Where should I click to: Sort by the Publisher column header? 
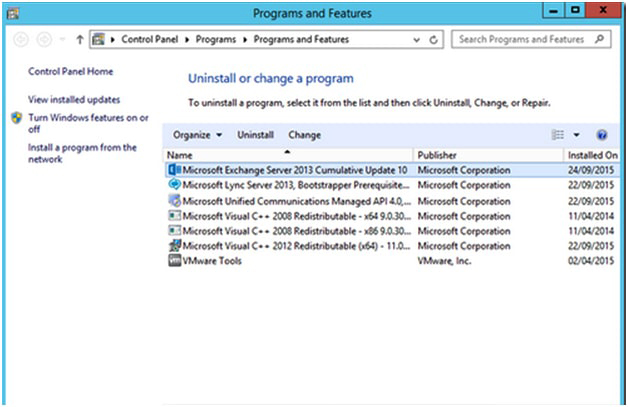[488, 155]
